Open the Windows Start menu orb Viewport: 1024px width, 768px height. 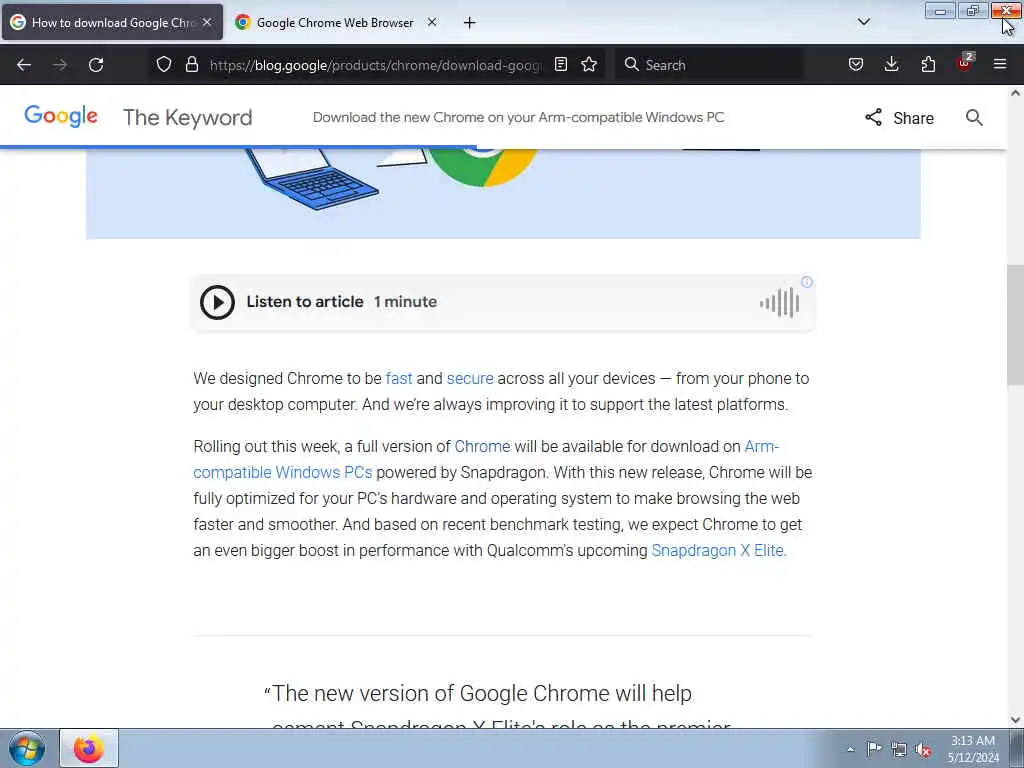27,748
